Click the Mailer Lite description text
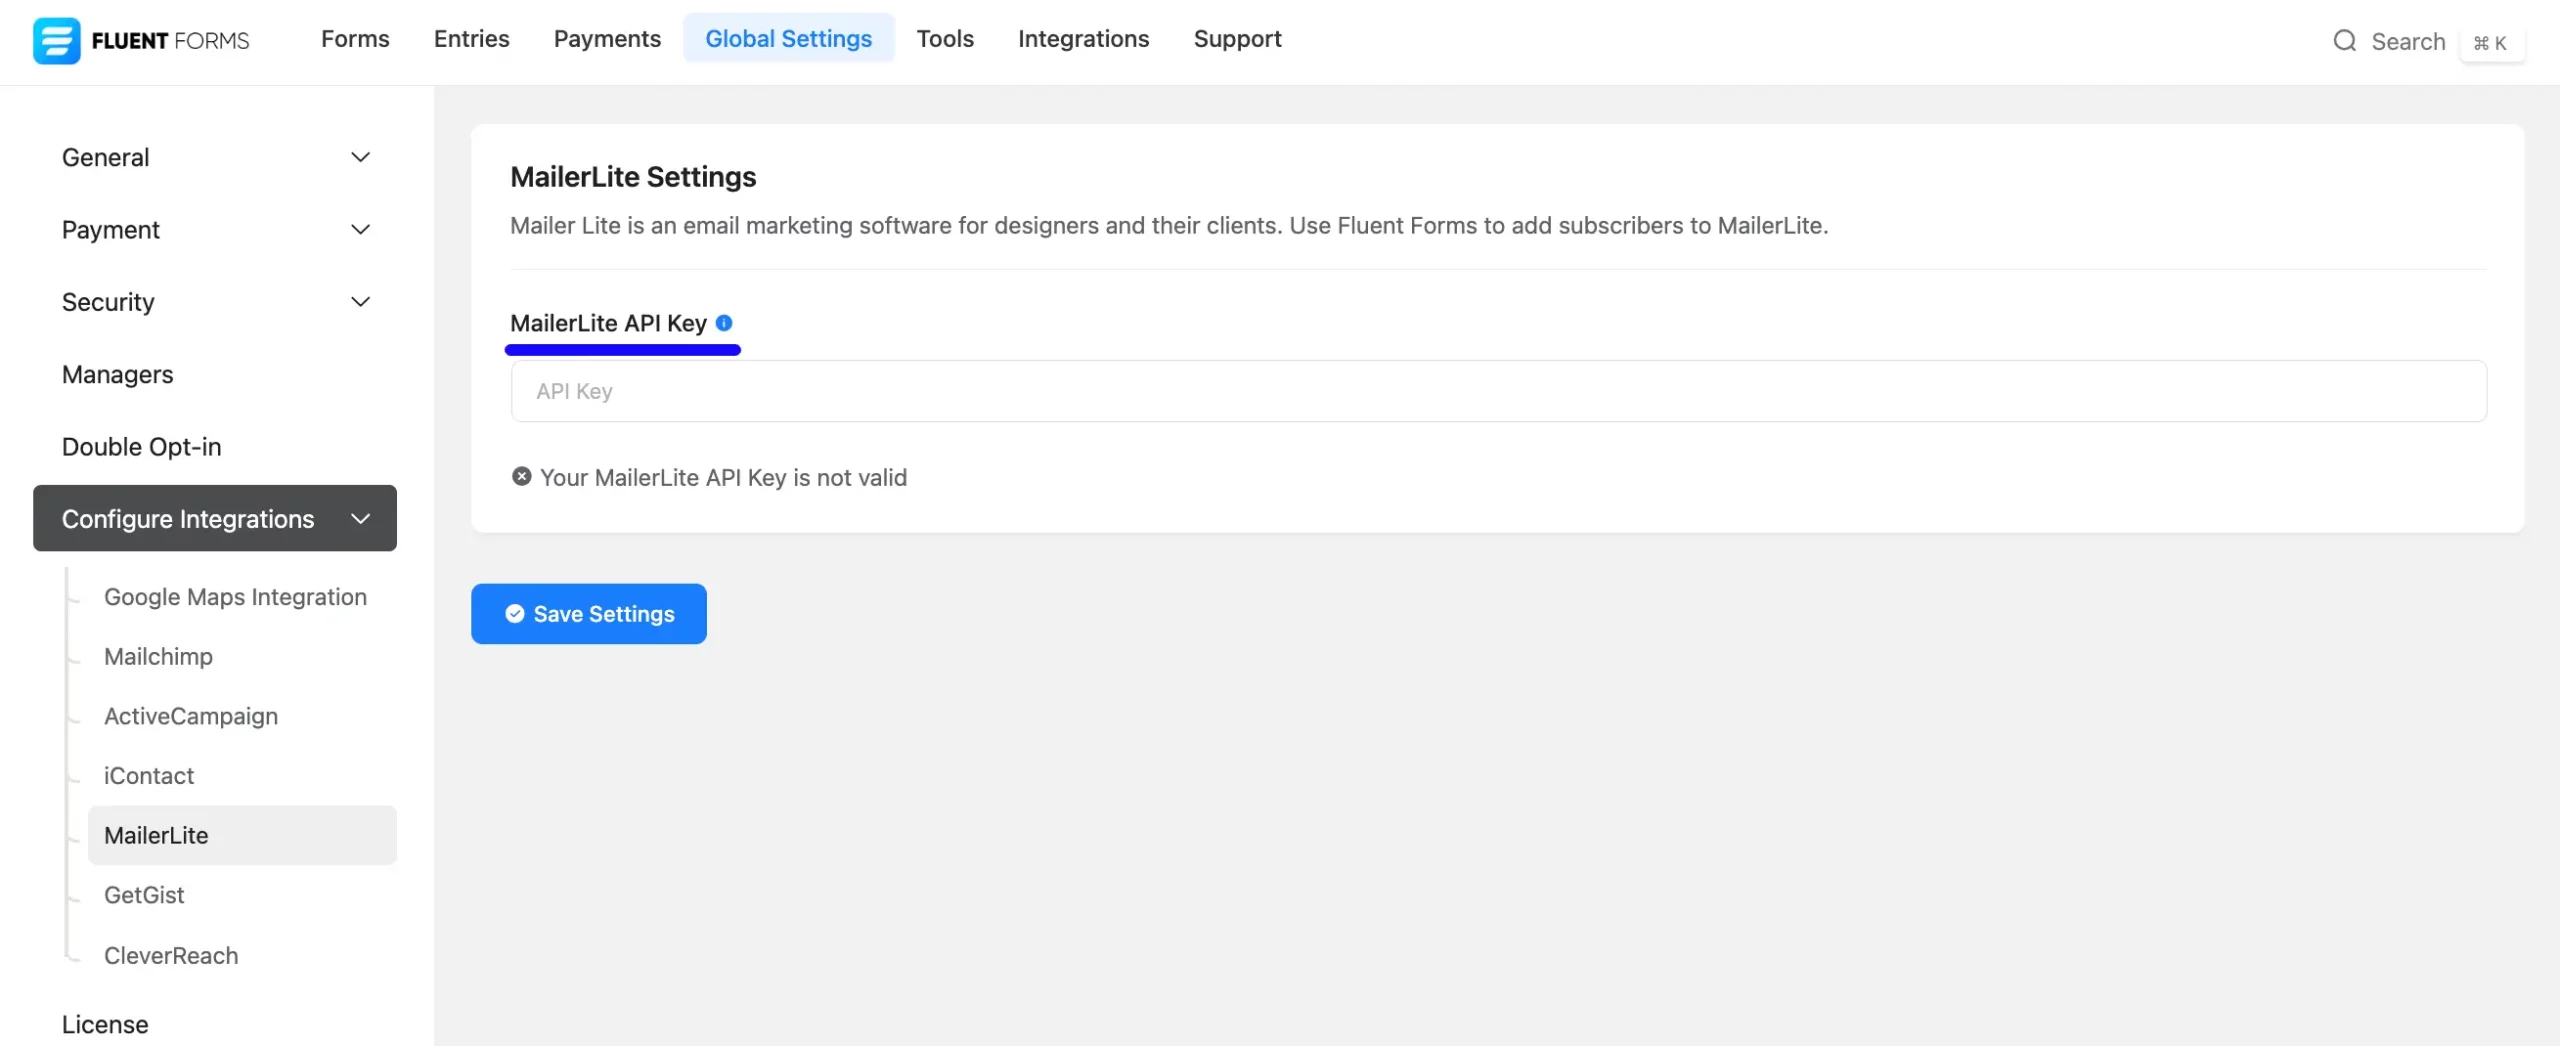Viewport: 2560px width, 1046px height. (x=1169, y=226)
